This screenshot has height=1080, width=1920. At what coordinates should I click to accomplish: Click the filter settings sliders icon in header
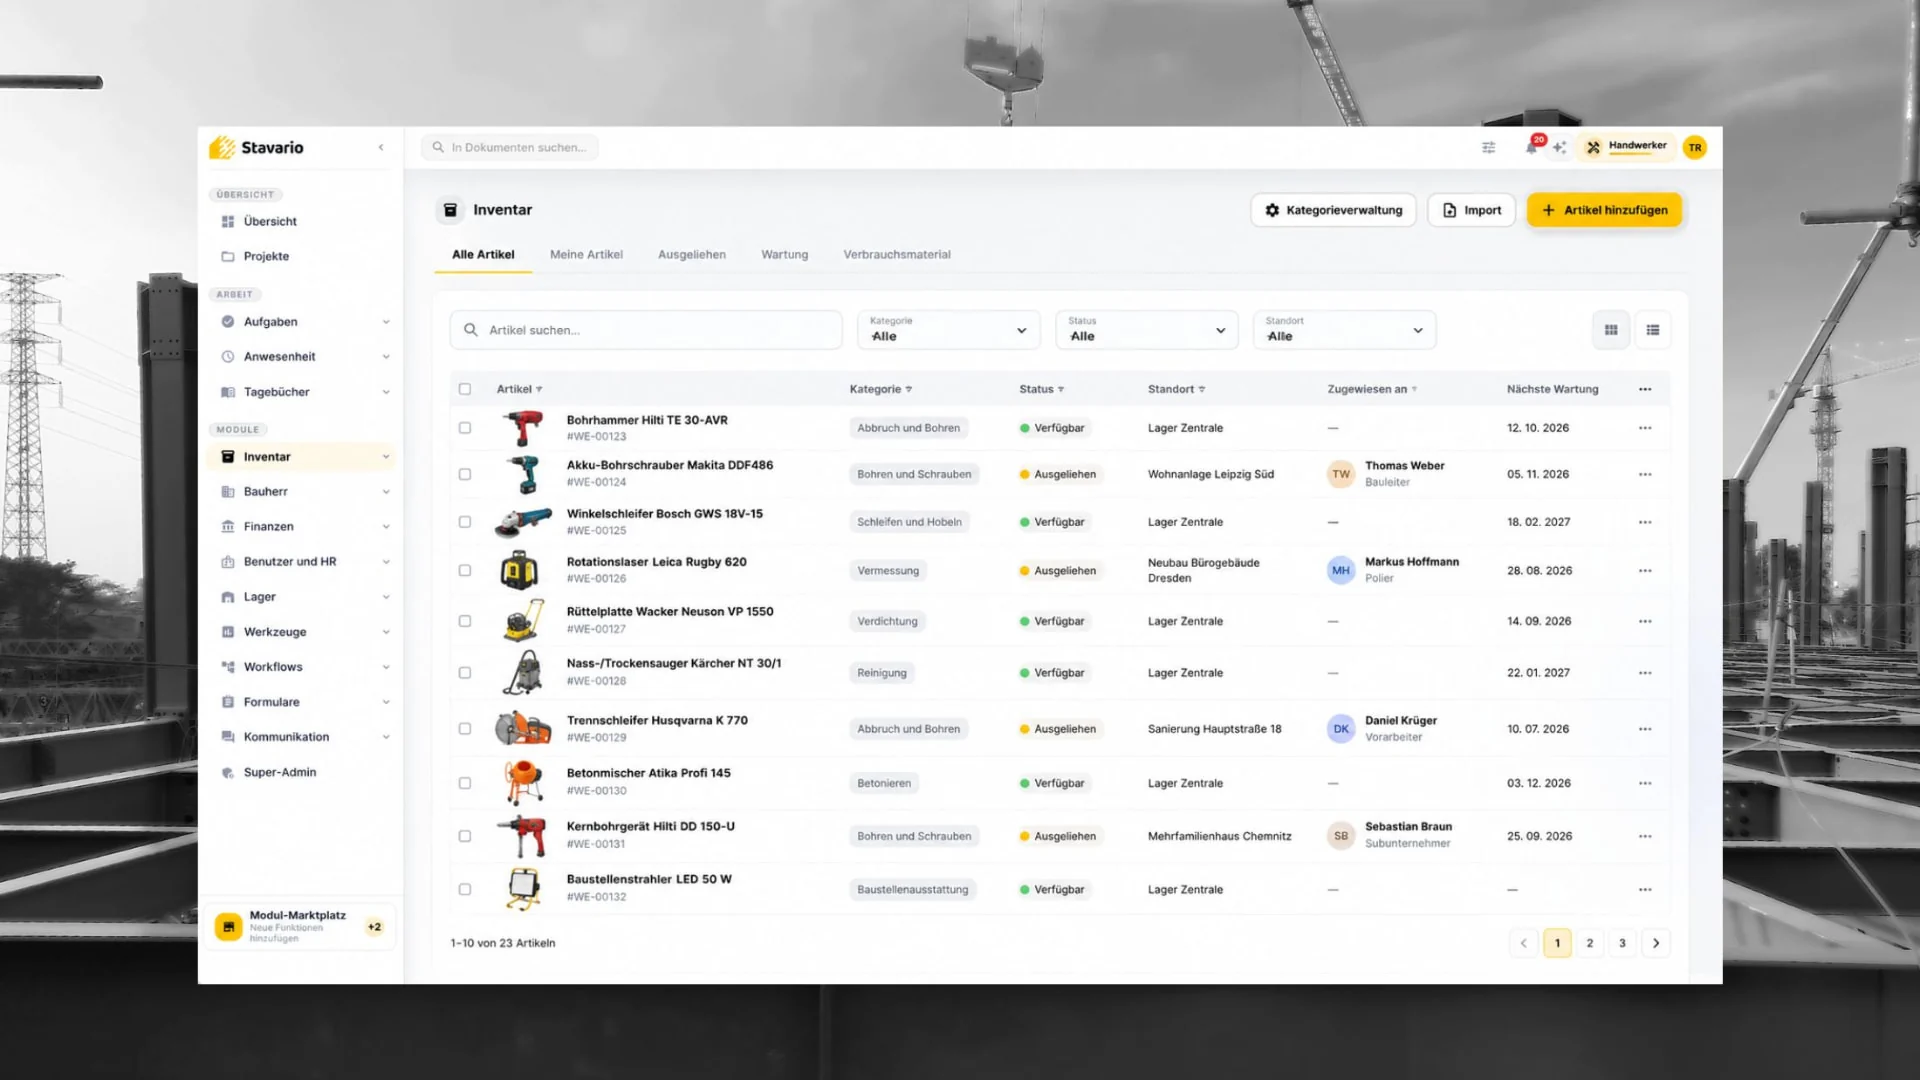1488,148
